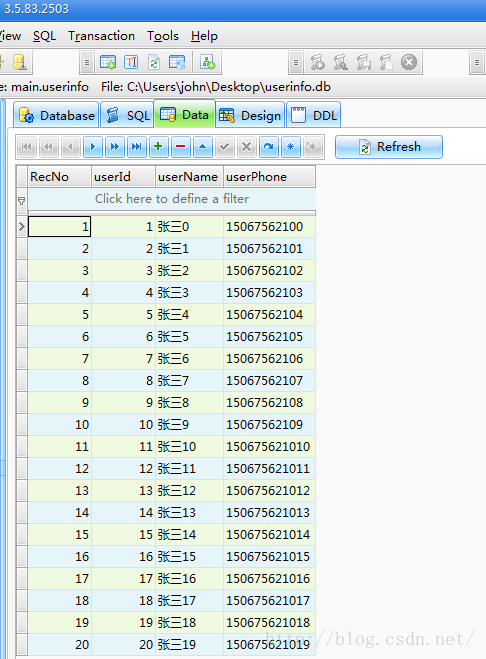Click the refresh document toolbar icon

click(154, 63)
